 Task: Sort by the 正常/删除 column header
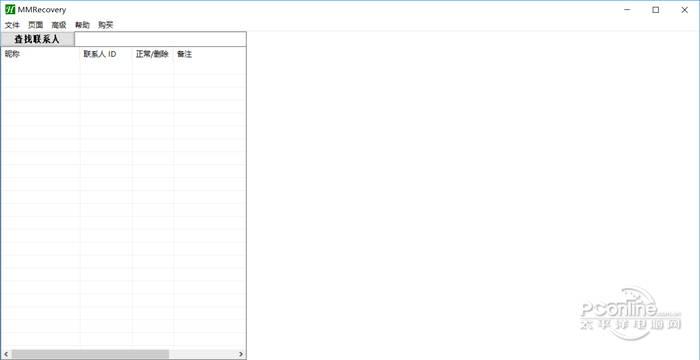[153, 54]
